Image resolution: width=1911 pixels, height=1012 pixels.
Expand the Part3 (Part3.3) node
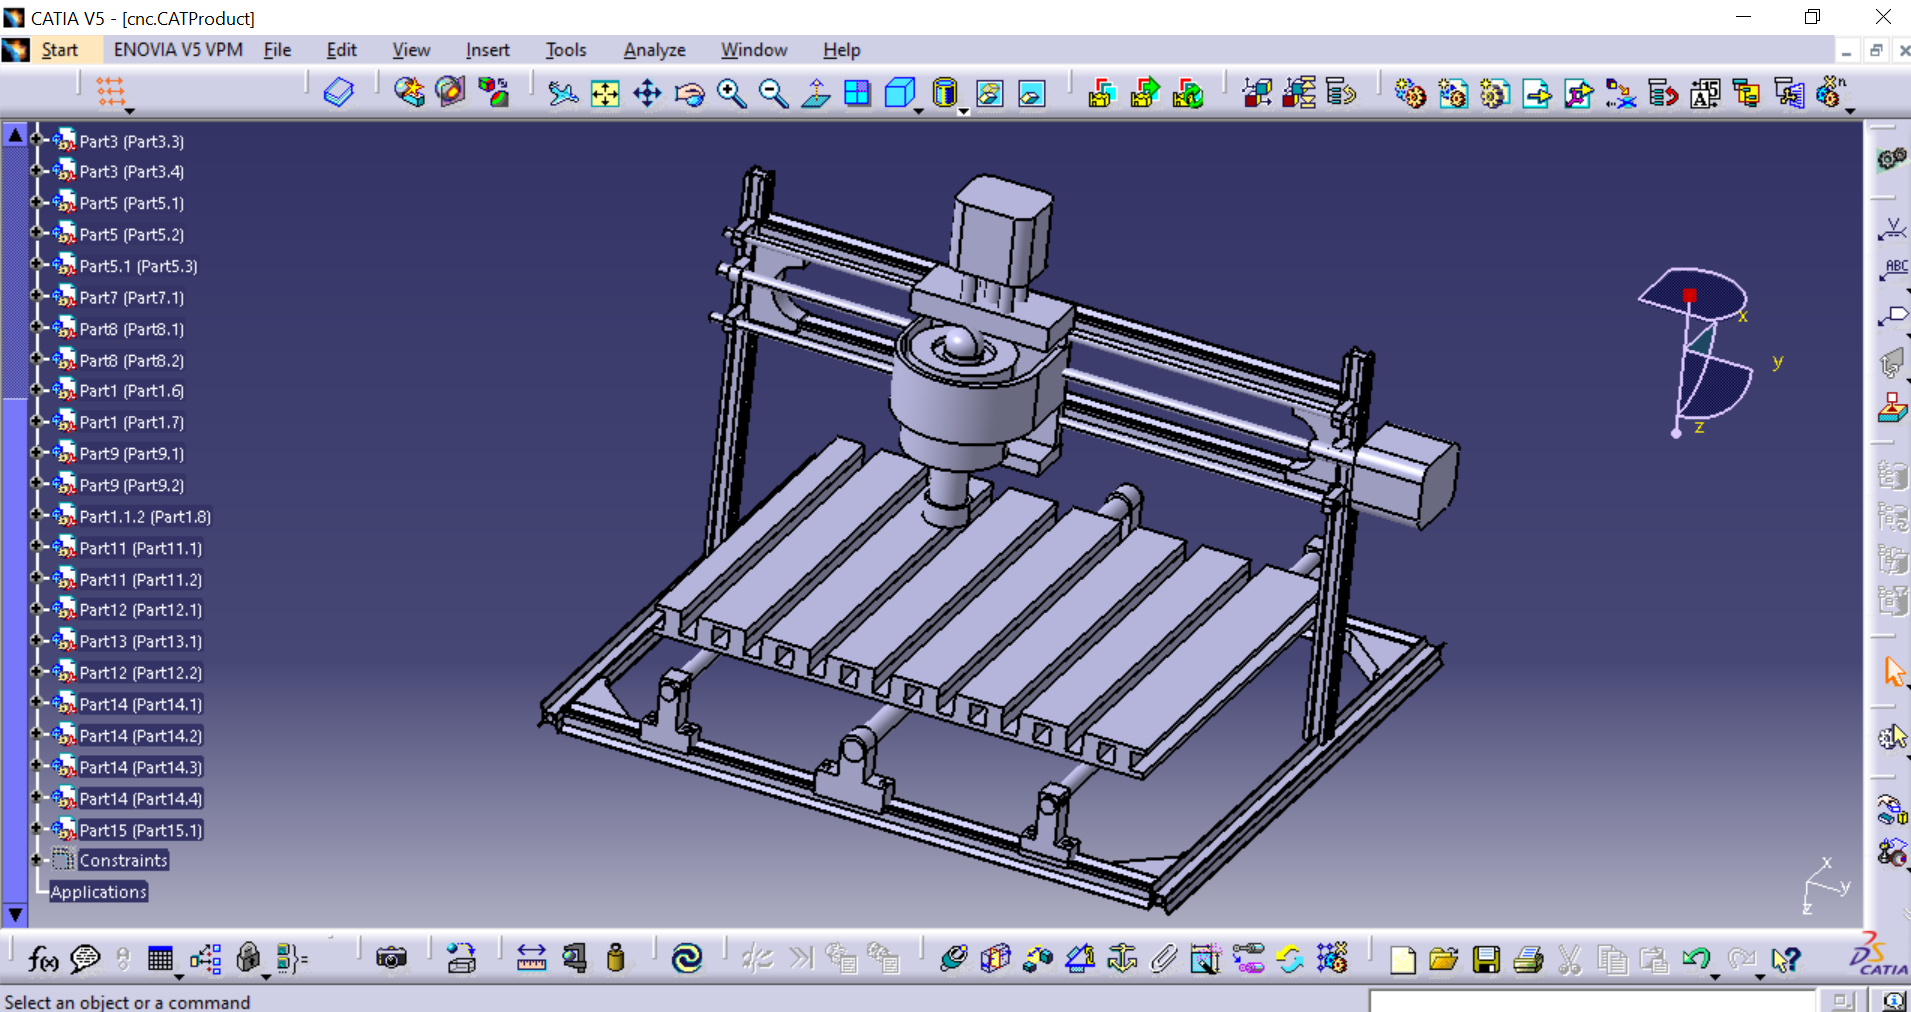pyautogui.click(x=36, y=139)
